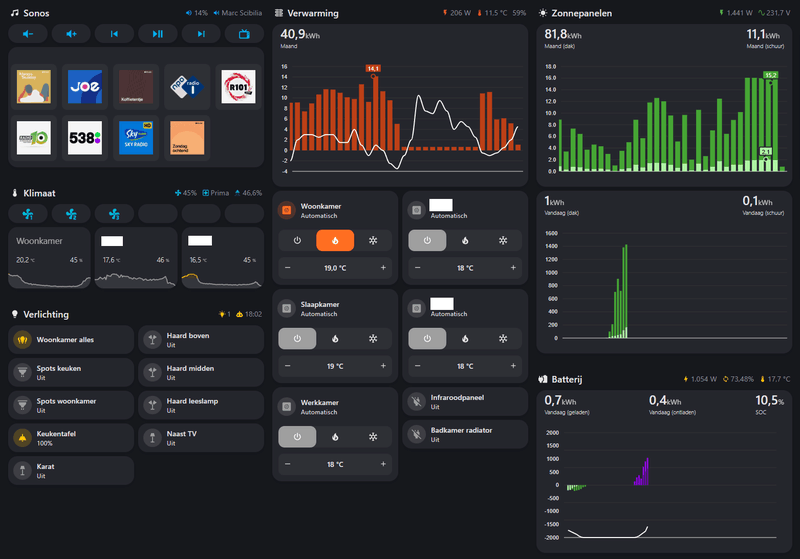This screenshot has height=559, width=800.
Task: Toggle the Spots woonkamer light
Action: (71, 405)
